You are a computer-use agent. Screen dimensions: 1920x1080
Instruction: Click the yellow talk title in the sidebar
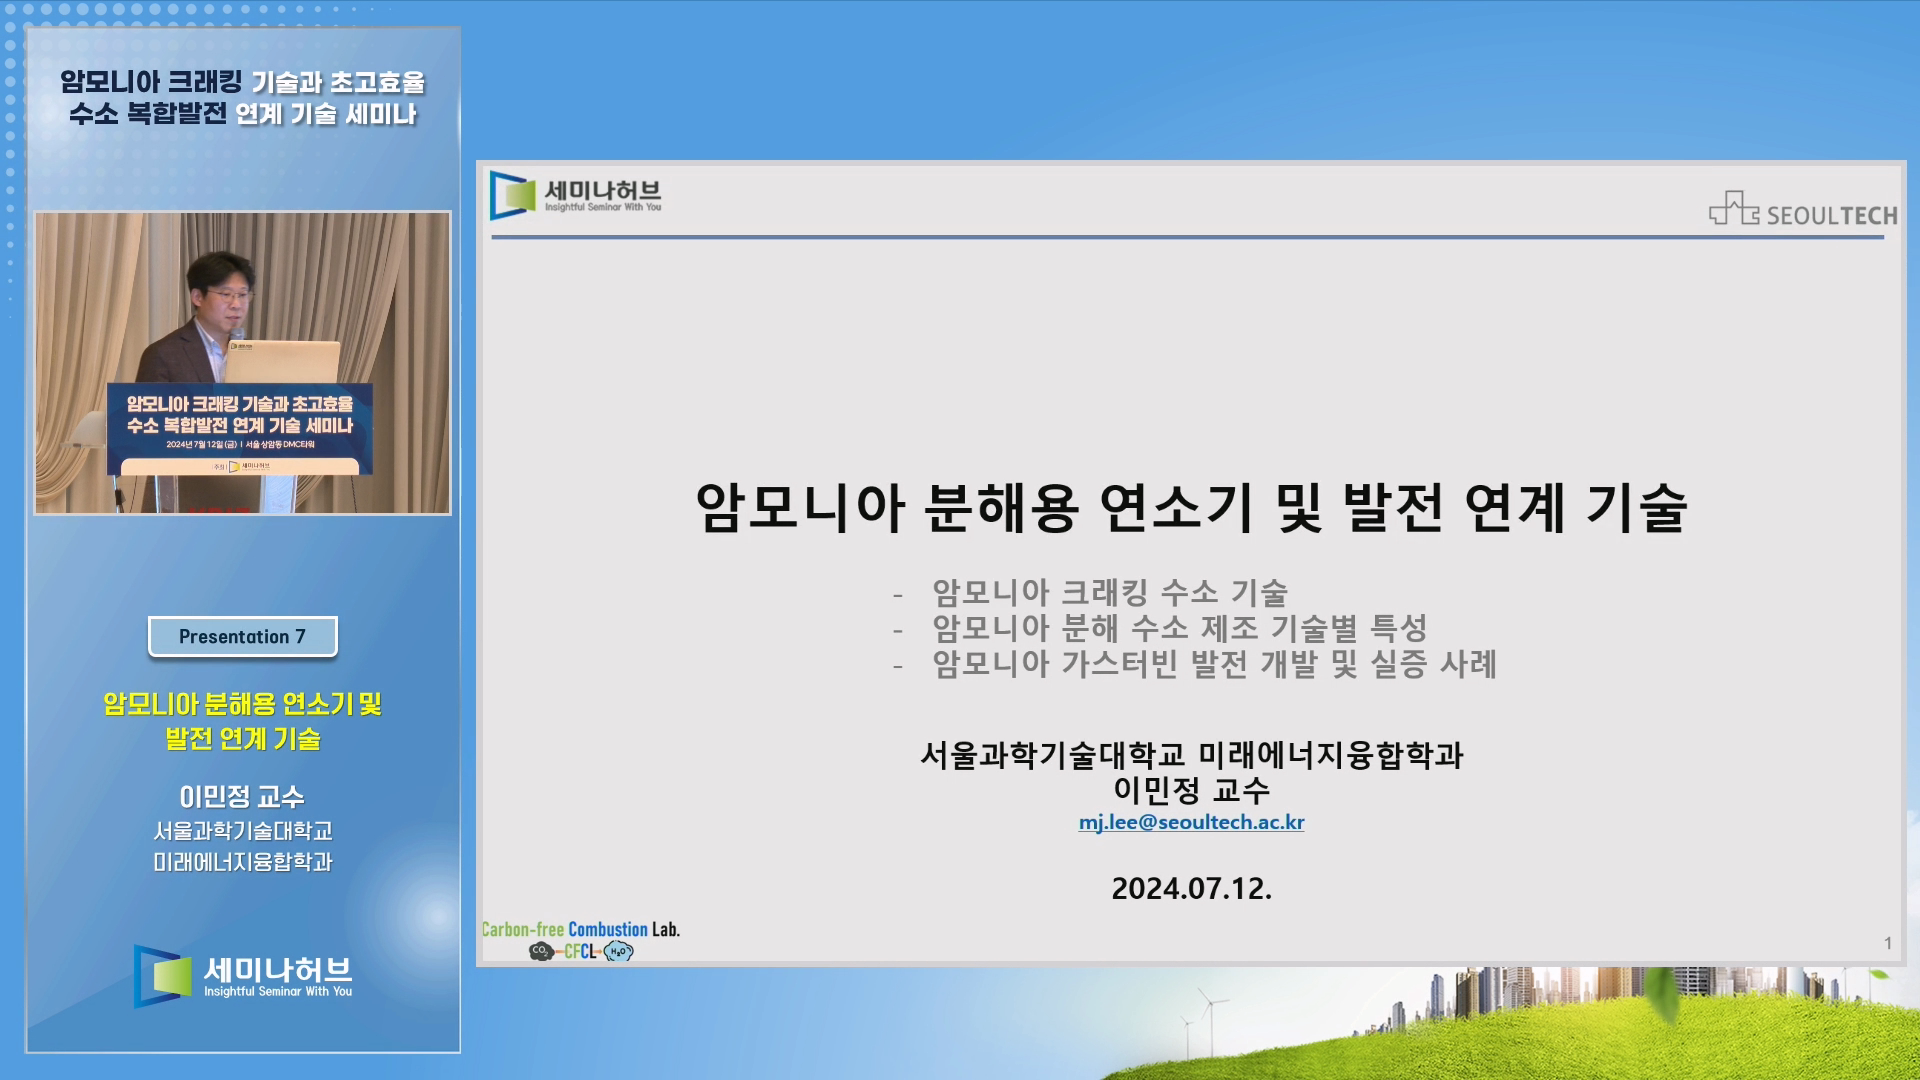point(243,721)
